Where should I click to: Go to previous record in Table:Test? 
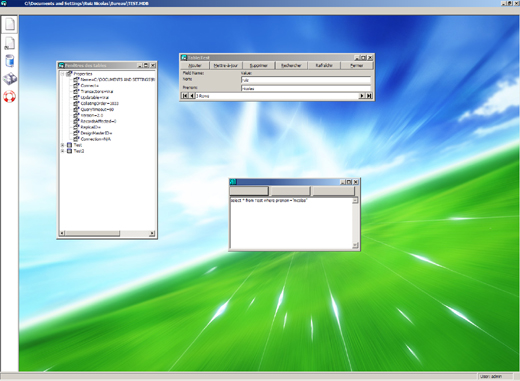point(192,96)
